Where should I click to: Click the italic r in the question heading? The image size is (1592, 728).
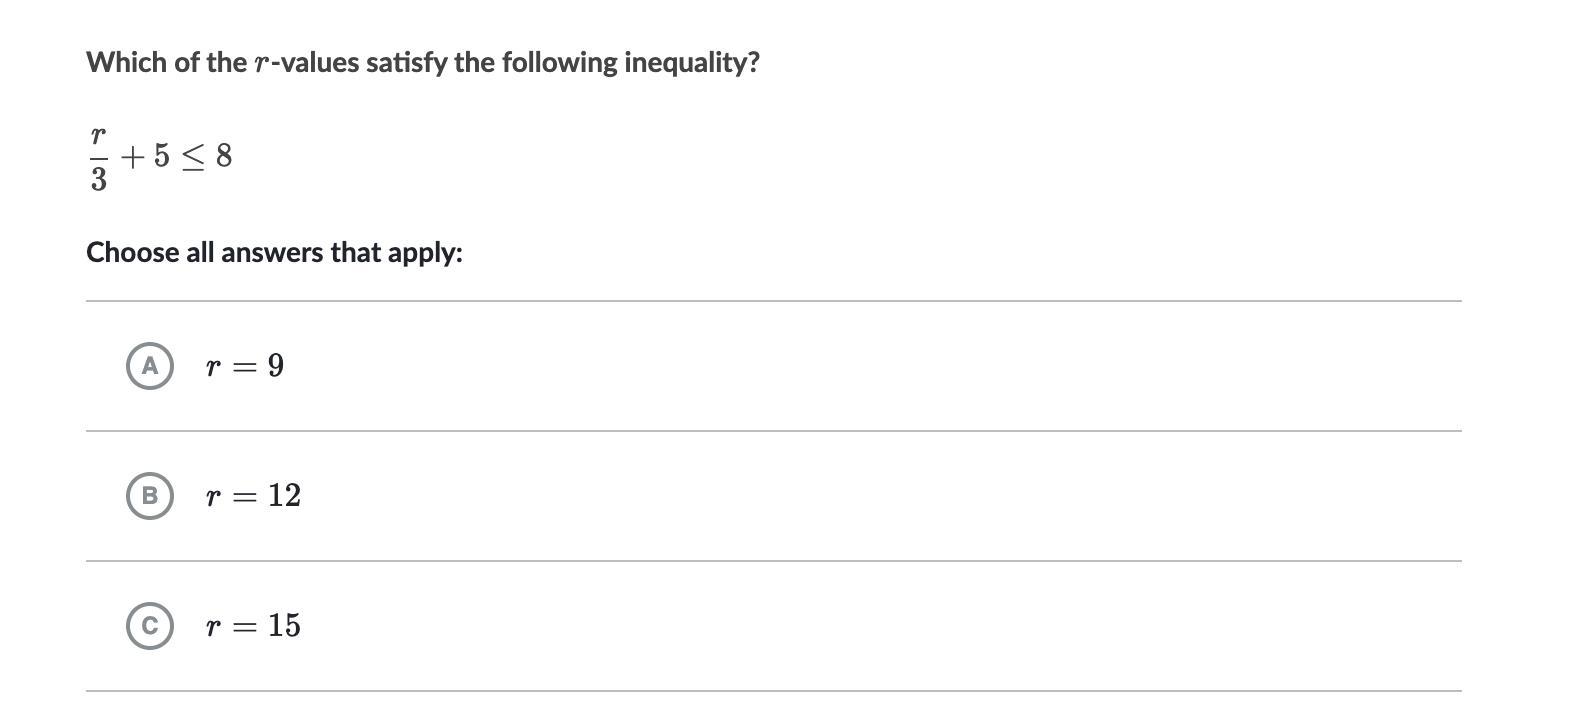(261, 64)
